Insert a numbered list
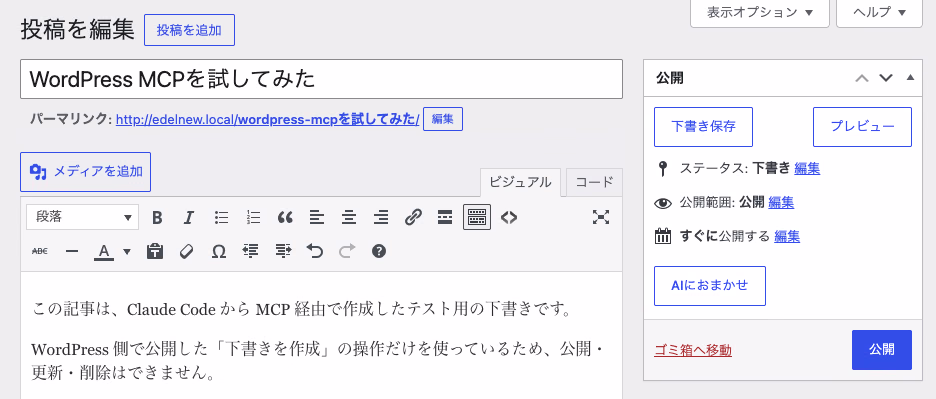Viewport: 936px width, 399px height. click(x=253, y=217)
